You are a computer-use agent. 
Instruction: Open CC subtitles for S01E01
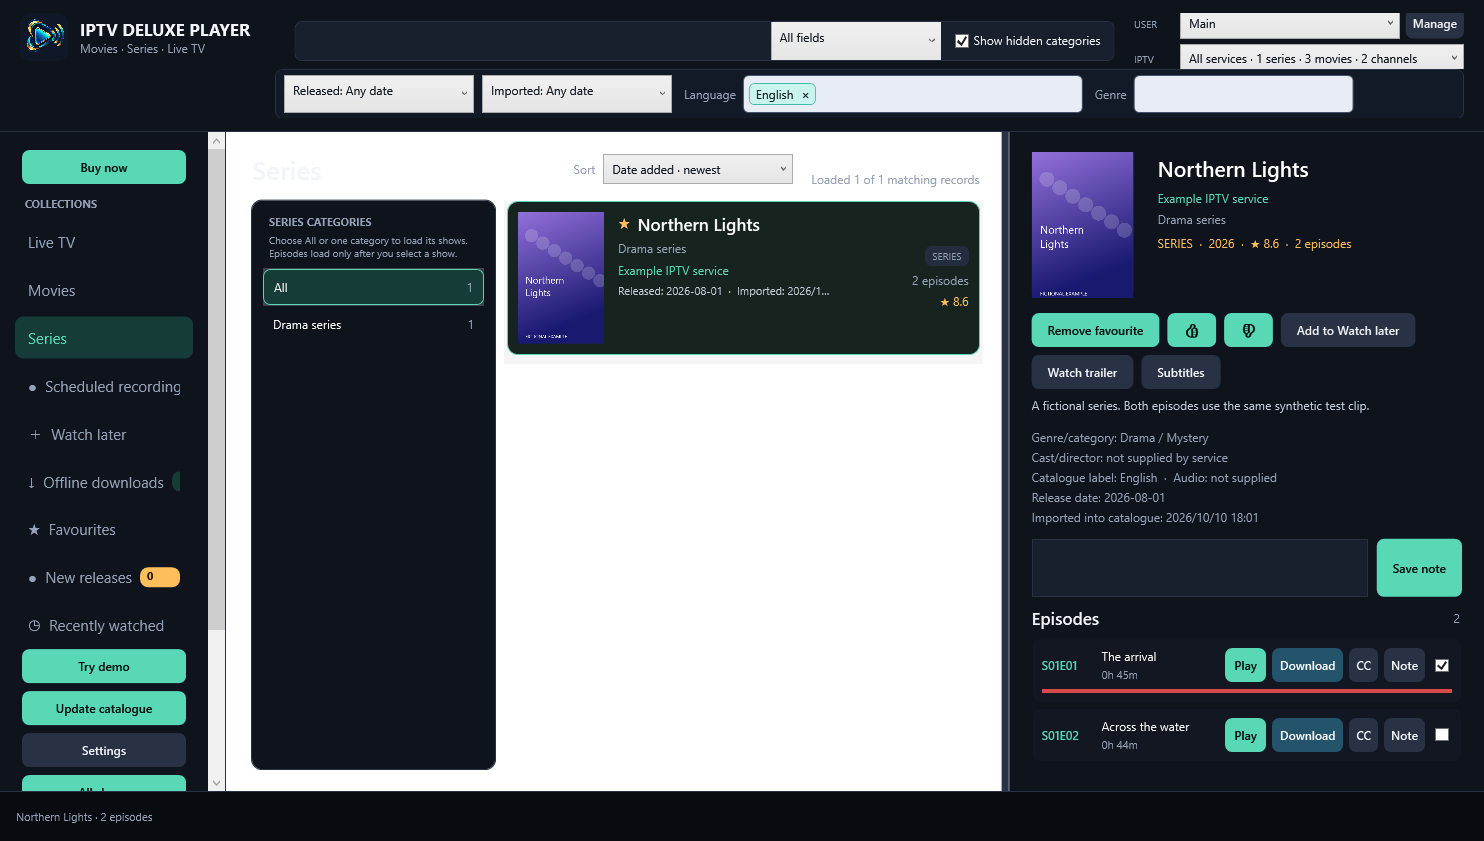[1363, 665]
